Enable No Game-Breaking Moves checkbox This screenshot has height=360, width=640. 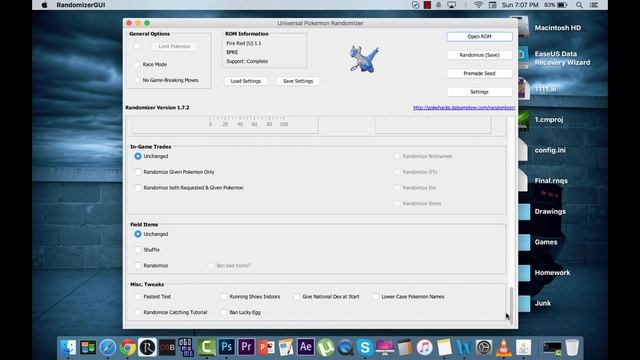click(137, 80)
